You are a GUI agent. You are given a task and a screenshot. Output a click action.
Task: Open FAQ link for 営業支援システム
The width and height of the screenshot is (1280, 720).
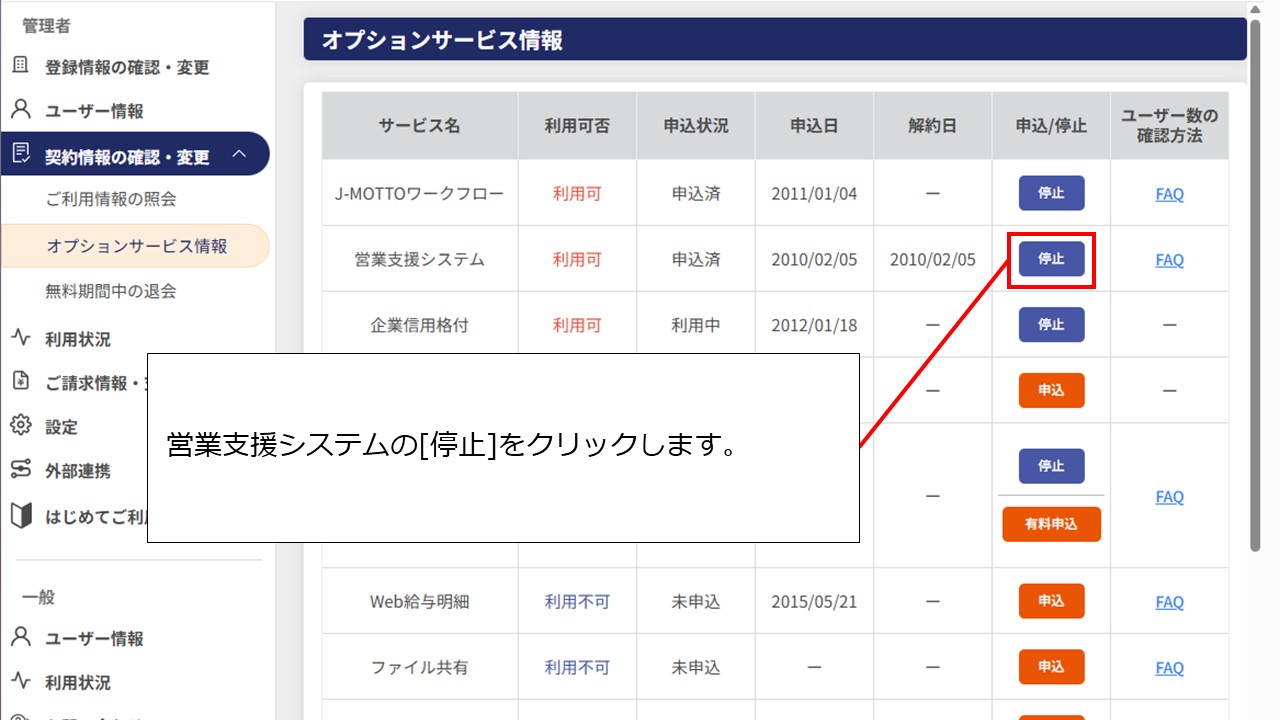1169,260
